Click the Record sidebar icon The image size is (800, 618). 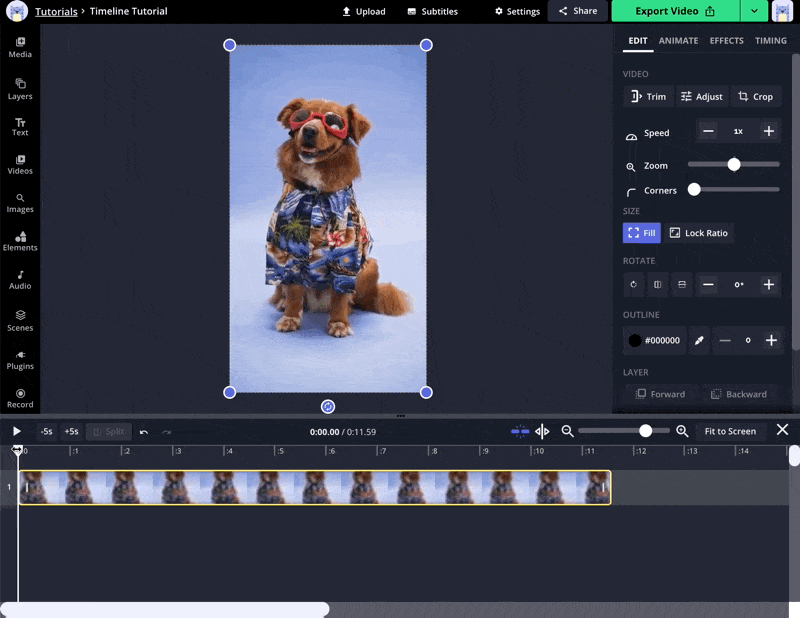pyautogui.click(x=20, y=398)
